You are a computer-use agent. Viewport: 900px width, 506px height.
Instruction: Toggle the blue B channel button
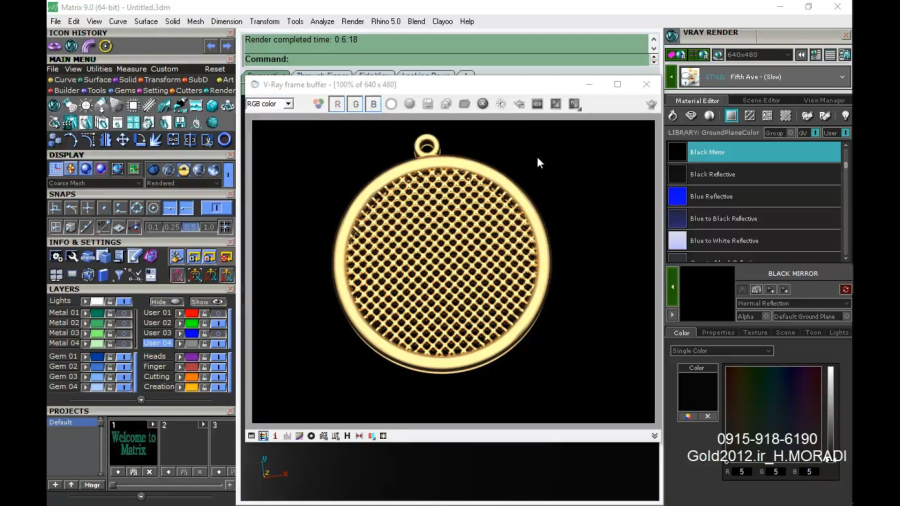373,104
